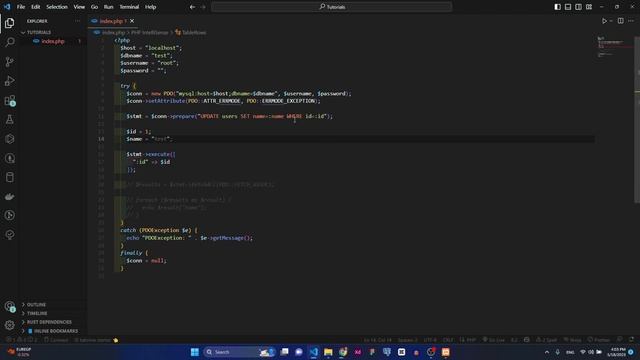Screen dimensions: 640x360
Task: Open the Customize Layout button
Action: click(589, 7)
